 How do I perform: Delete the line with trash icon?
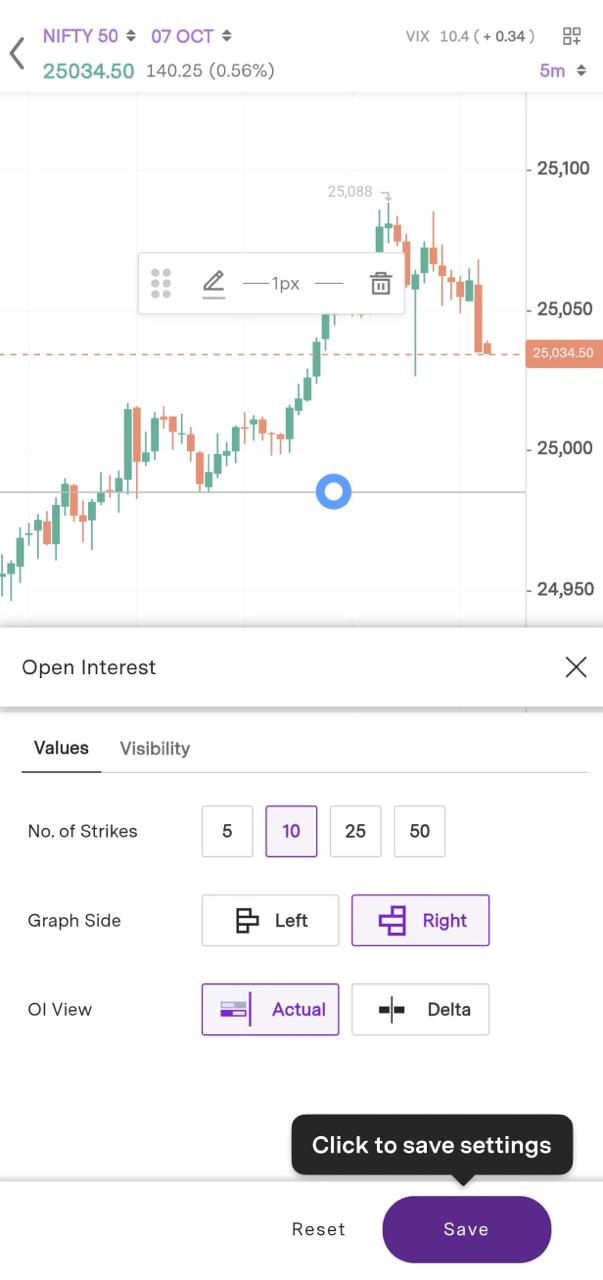(380, 284)
